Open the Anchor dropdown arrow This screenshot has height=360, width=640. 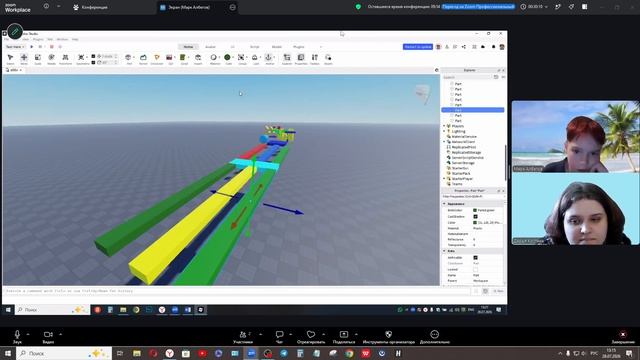[275, 58]
